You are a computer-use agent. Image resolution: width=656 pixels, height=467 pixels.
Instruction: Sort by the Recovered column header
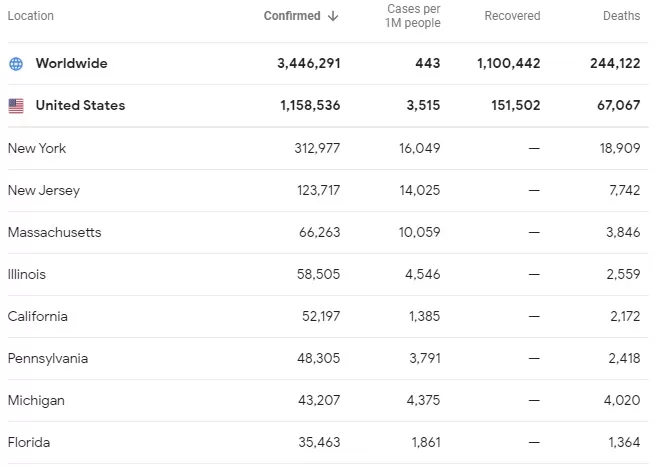[512, 16]
